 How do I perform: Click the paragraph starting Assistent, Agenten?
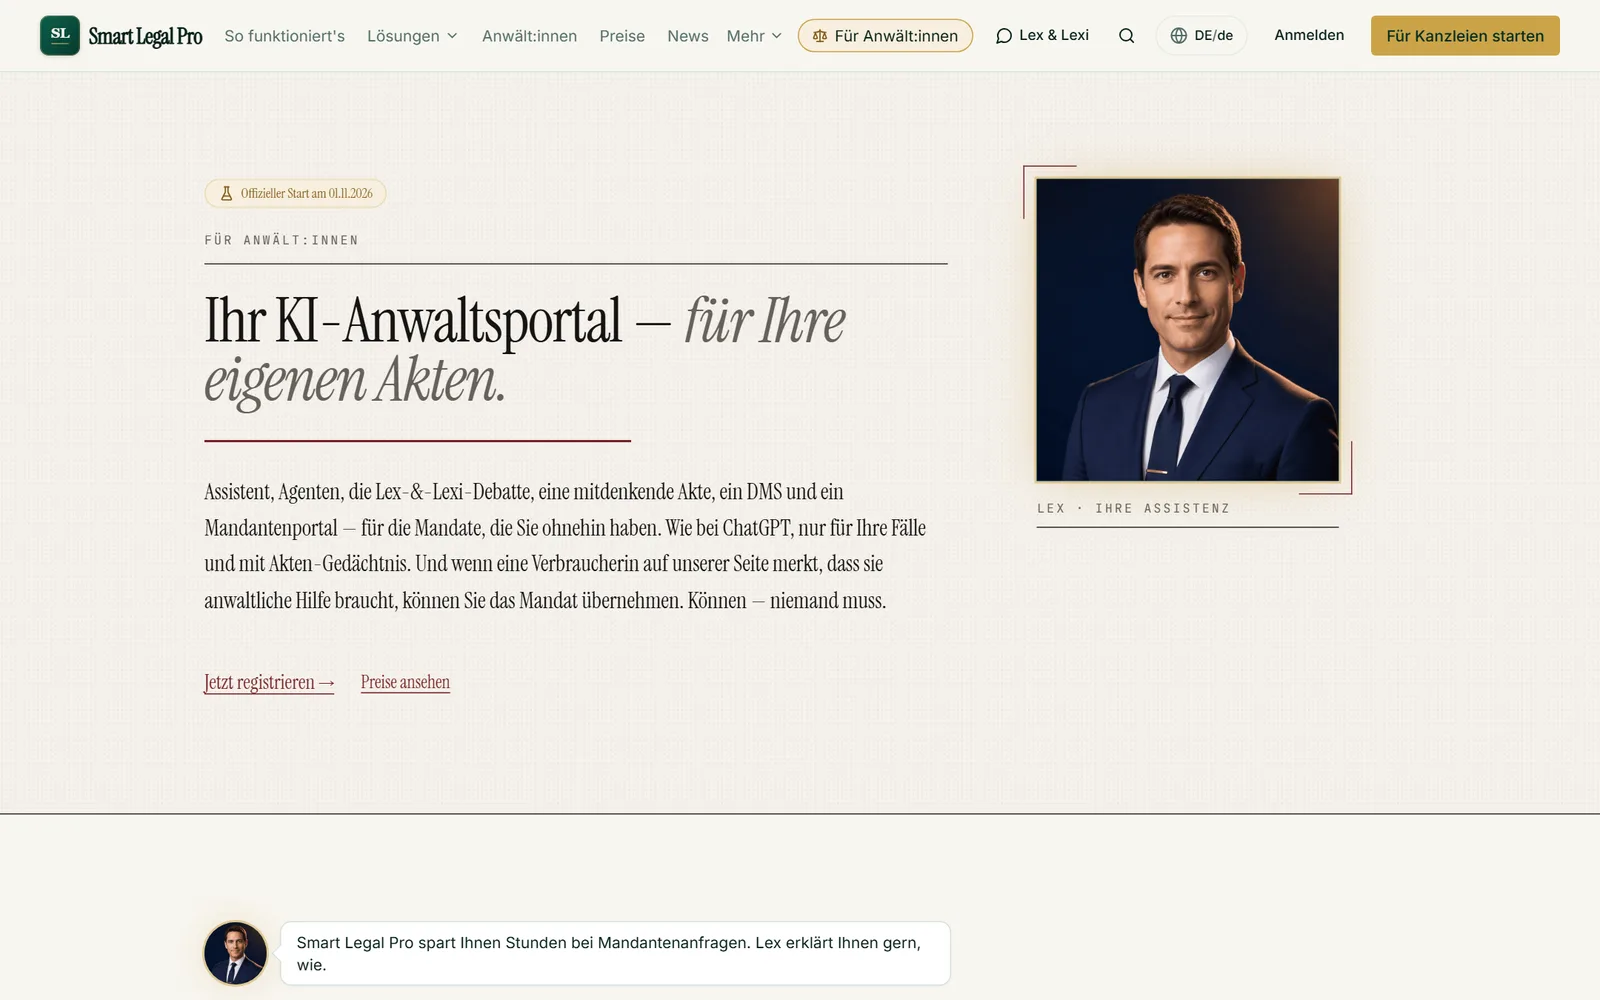tap(565, 546)
